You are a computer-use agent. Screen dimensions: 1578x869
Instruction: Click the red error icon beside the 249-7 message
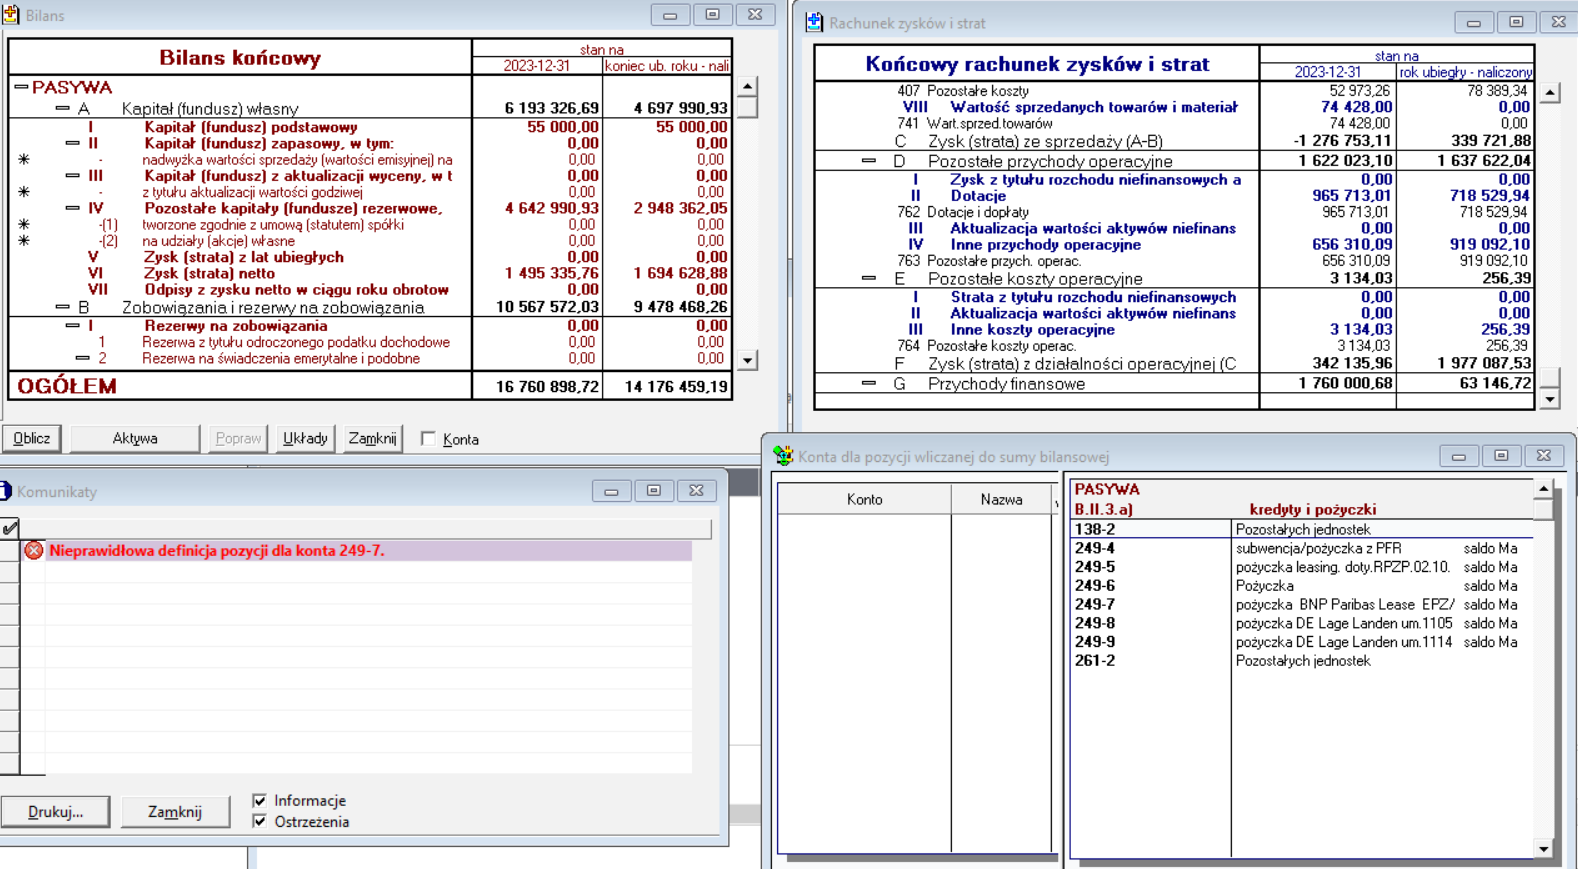(34, 551)
